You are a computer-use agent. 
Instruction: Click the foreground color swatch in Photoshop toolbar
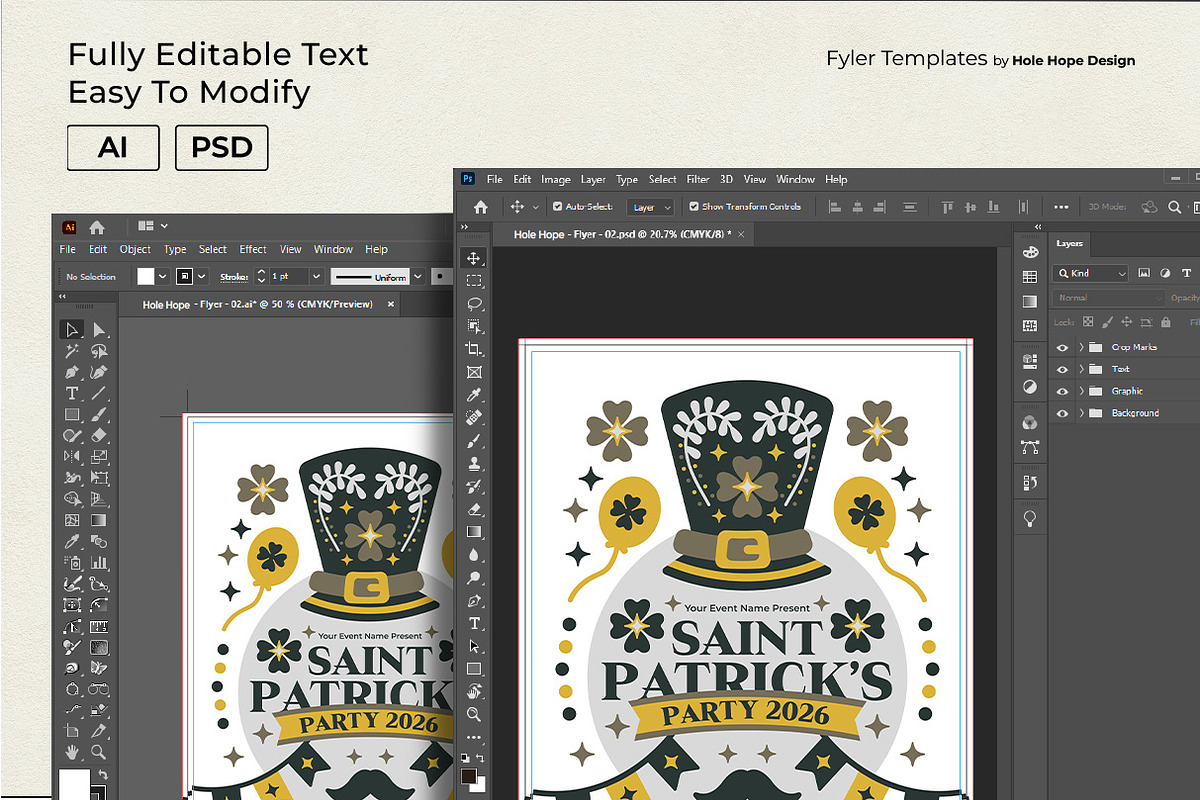(470, 775)
